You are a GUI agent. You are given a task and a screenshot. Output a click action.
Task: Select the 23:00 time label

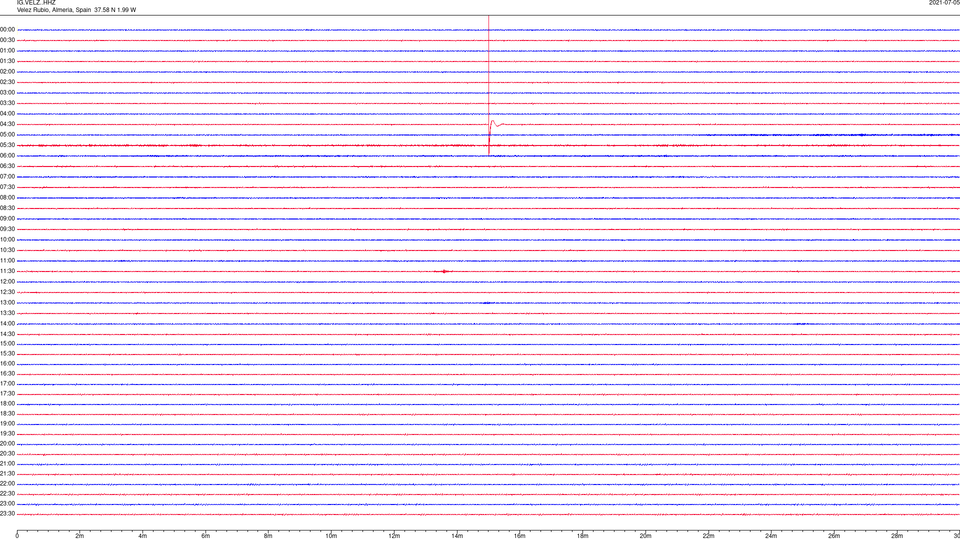point(7,504)
